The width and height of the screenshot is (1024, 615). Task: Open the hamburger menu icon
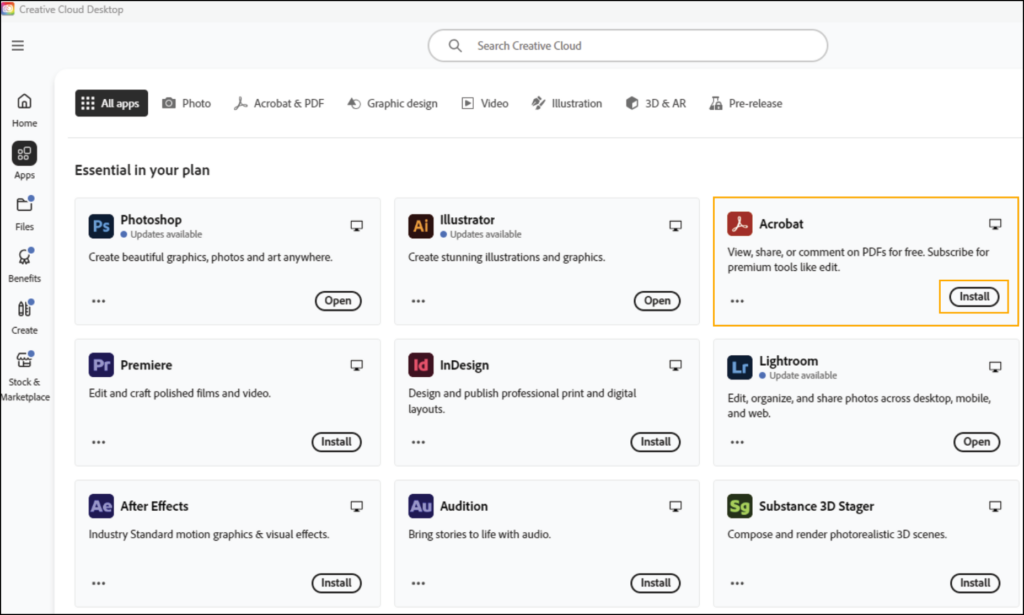click(x=18, y=45)
